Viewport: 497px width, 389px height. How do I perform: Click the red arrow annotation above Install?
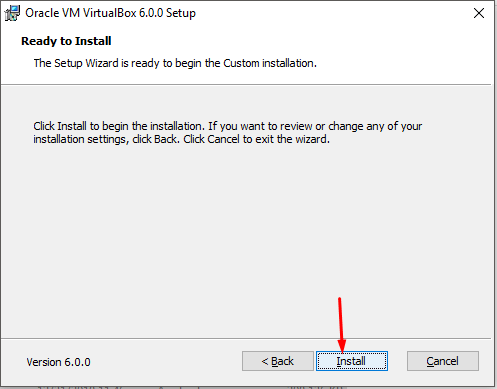pyautogui.click(x=341, y=325)
